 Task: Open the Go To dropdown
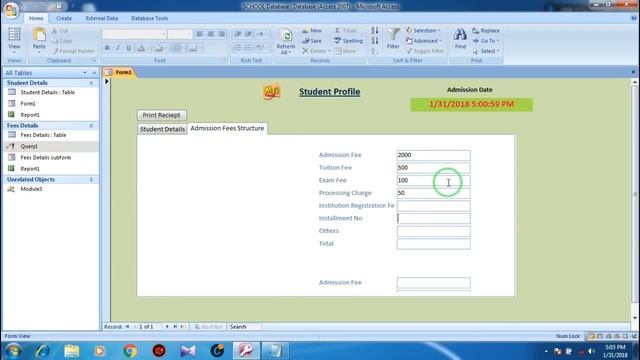[x=486, y=41]
